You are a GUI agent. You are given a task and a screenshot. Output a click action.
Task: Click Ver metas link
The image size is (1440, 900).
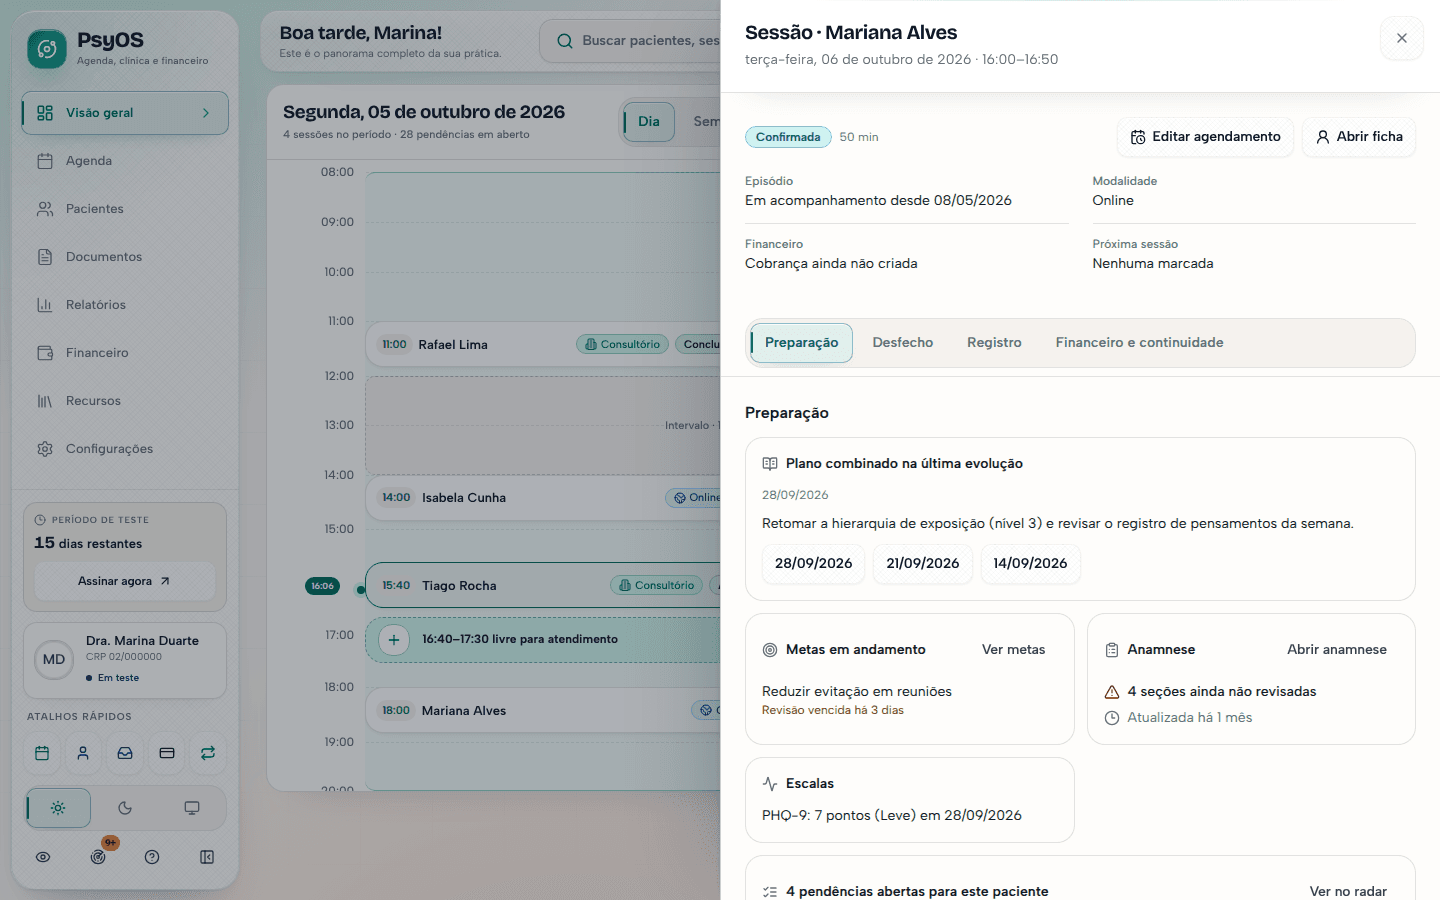click(x=1013, y=650)
